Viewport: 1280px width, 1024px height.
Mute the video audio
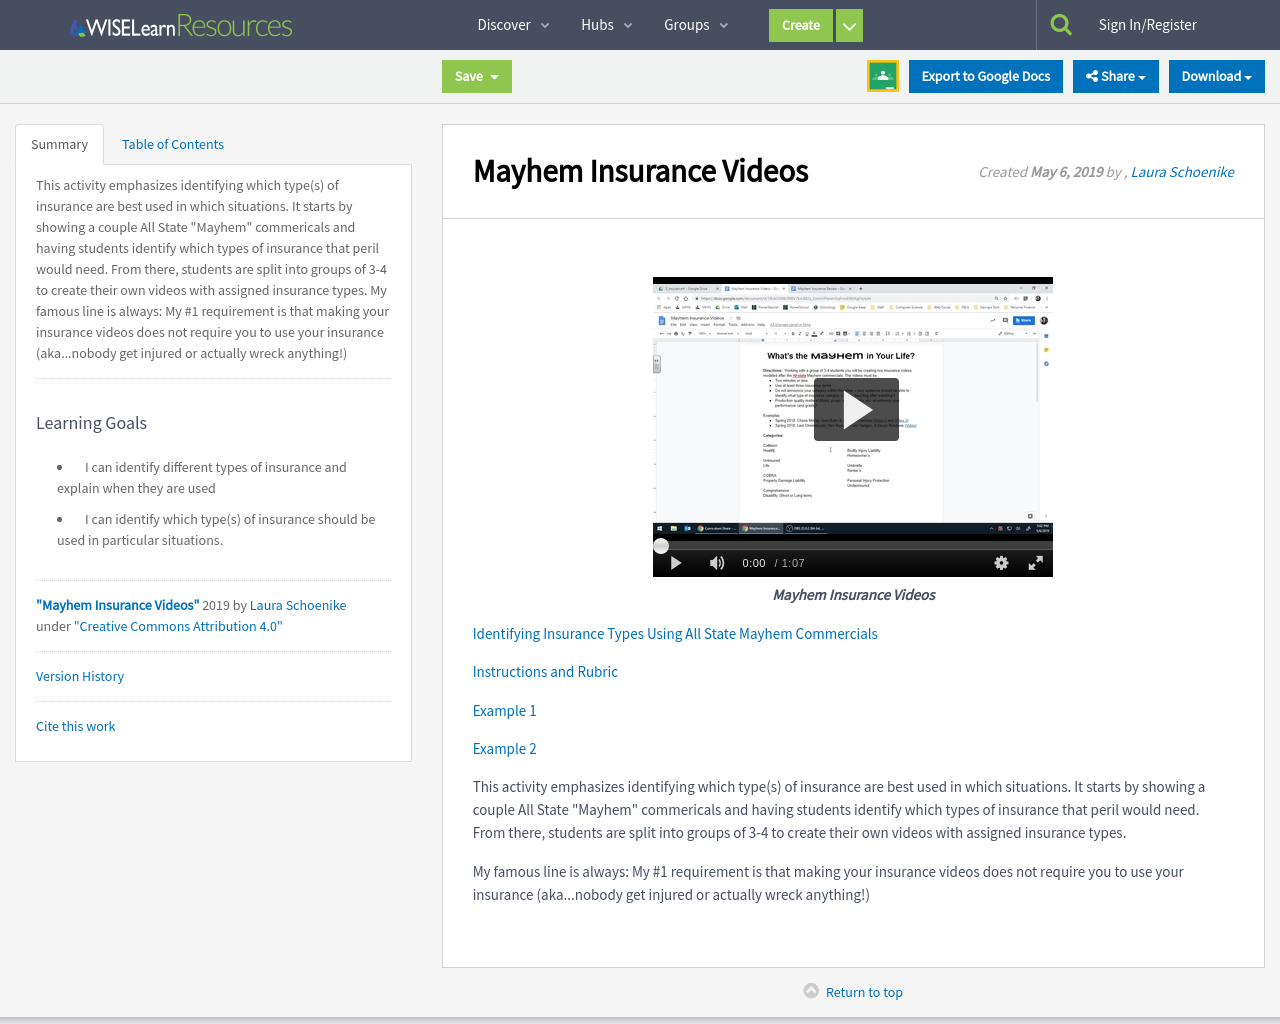tap(716, 562)
